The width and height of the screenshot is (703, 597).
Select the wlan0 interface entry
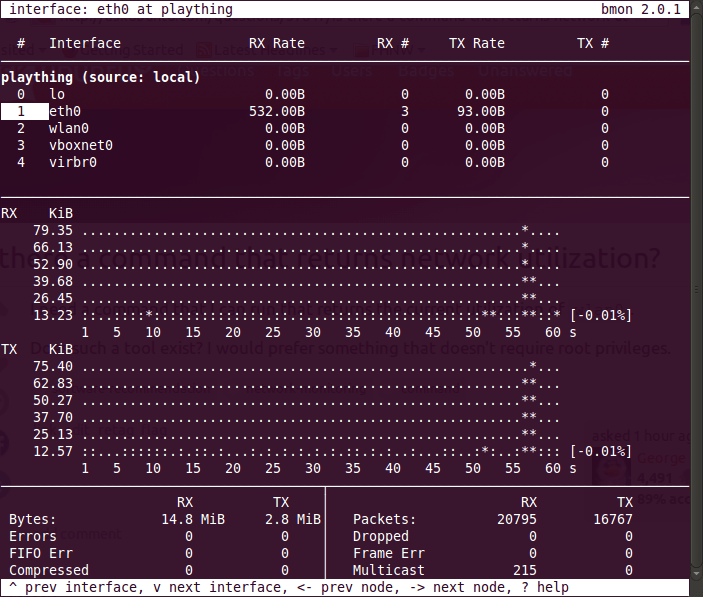point(69,128)
